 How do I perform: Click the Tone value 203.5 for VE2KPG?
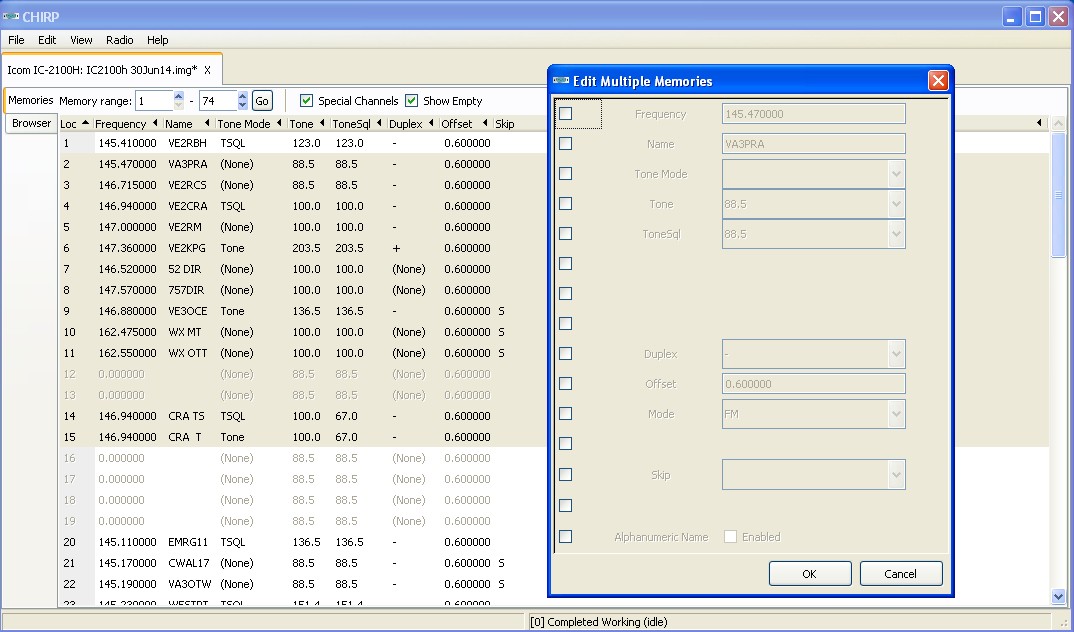[x=306, y=248]
